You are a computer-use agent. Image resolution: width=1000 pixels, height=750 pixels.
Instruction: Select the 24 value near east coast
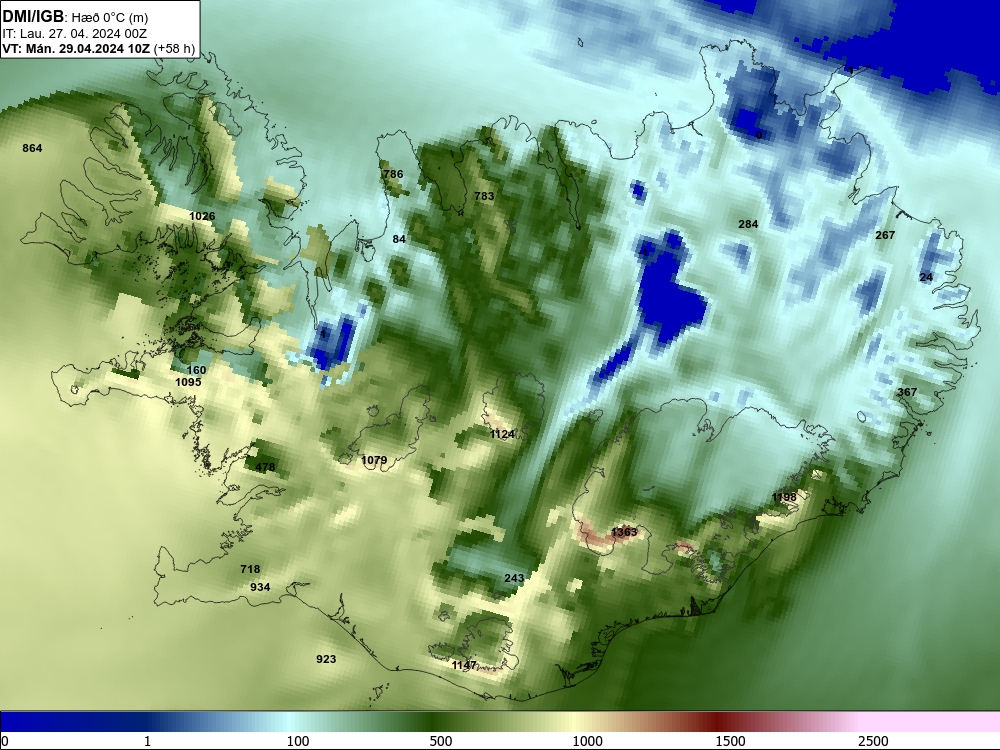tap(926, 277)
